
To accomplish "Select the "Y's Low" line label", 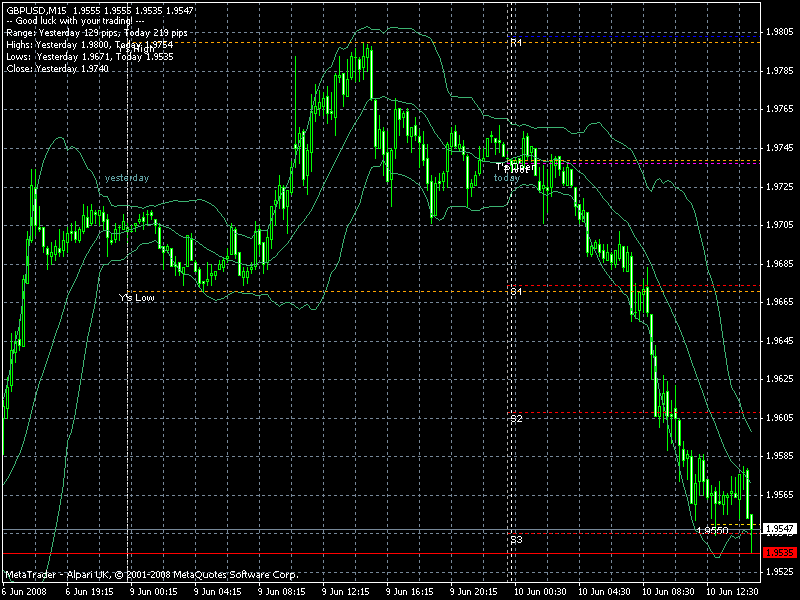I will [136, 297].
